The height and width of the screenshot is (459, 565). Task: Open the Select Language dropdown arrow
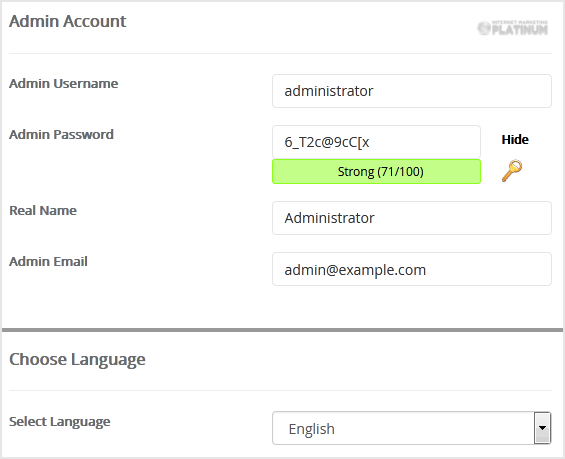pyautogui.click(x=542, y=428)
